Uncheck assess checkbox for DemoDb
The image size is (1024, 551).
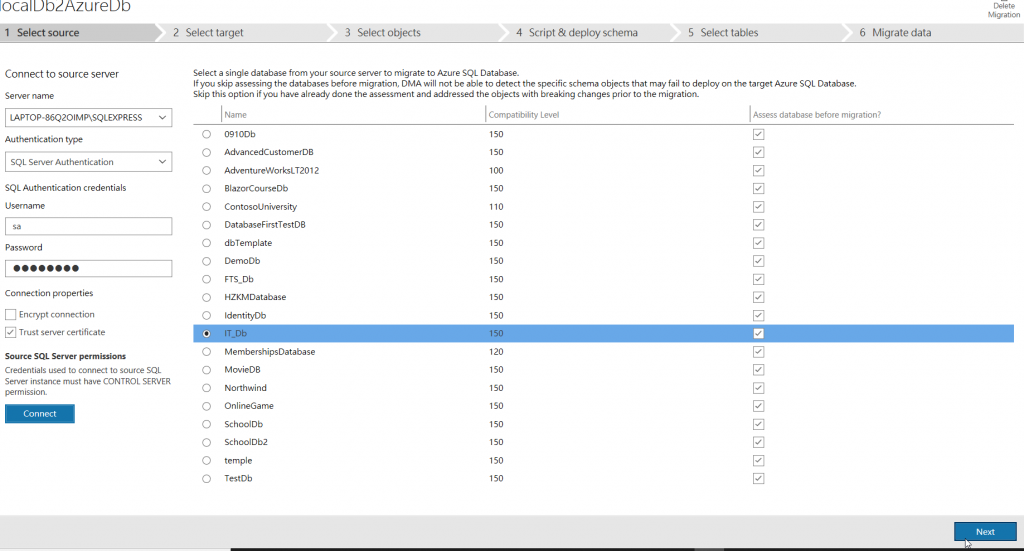[758, 261]
